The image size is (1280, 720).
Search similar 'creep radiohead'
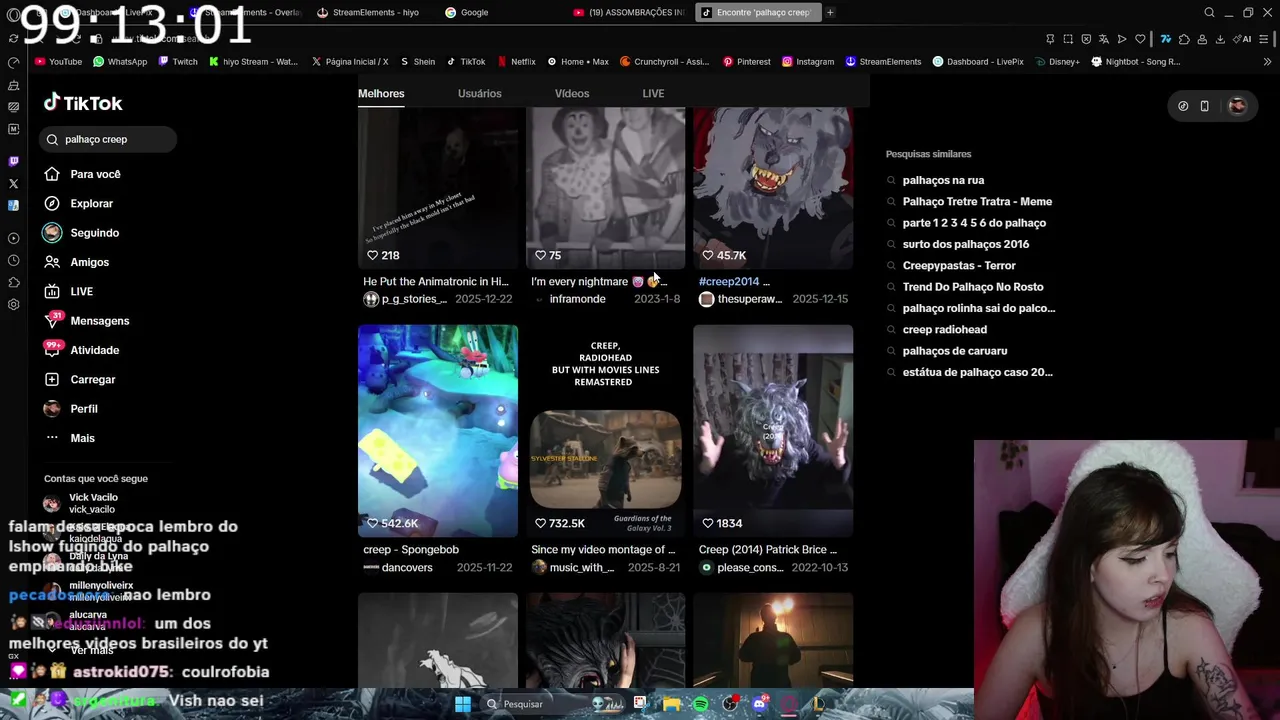944,329
